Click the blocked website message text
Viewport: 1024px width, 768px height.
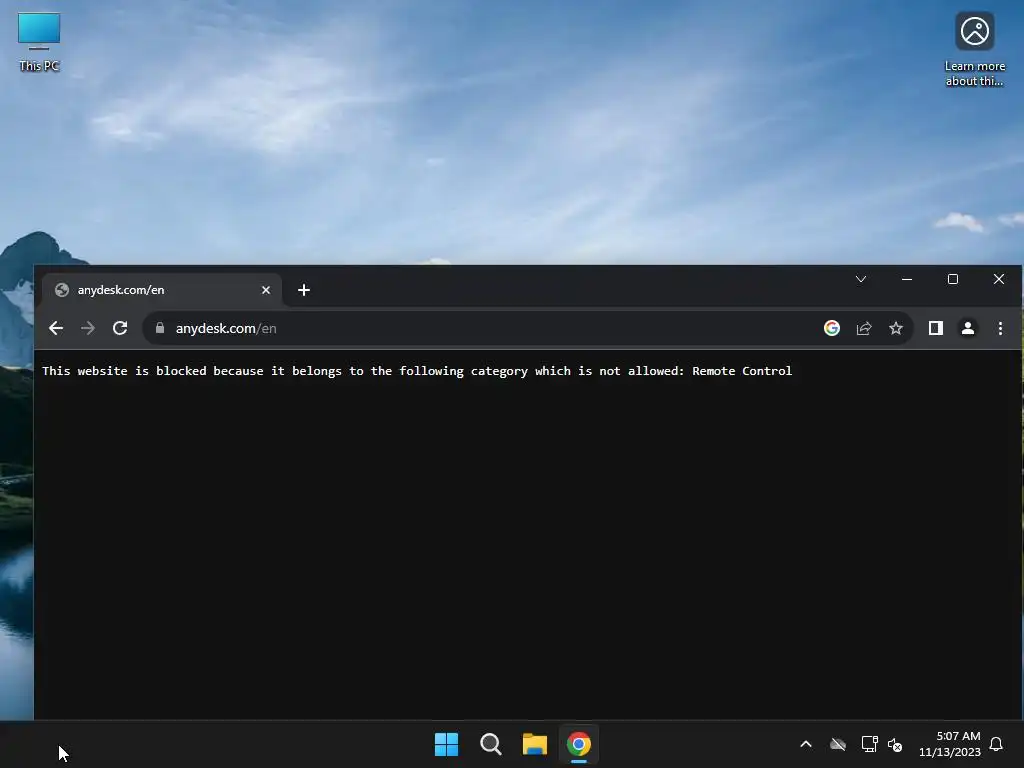(x=417, y=371)
